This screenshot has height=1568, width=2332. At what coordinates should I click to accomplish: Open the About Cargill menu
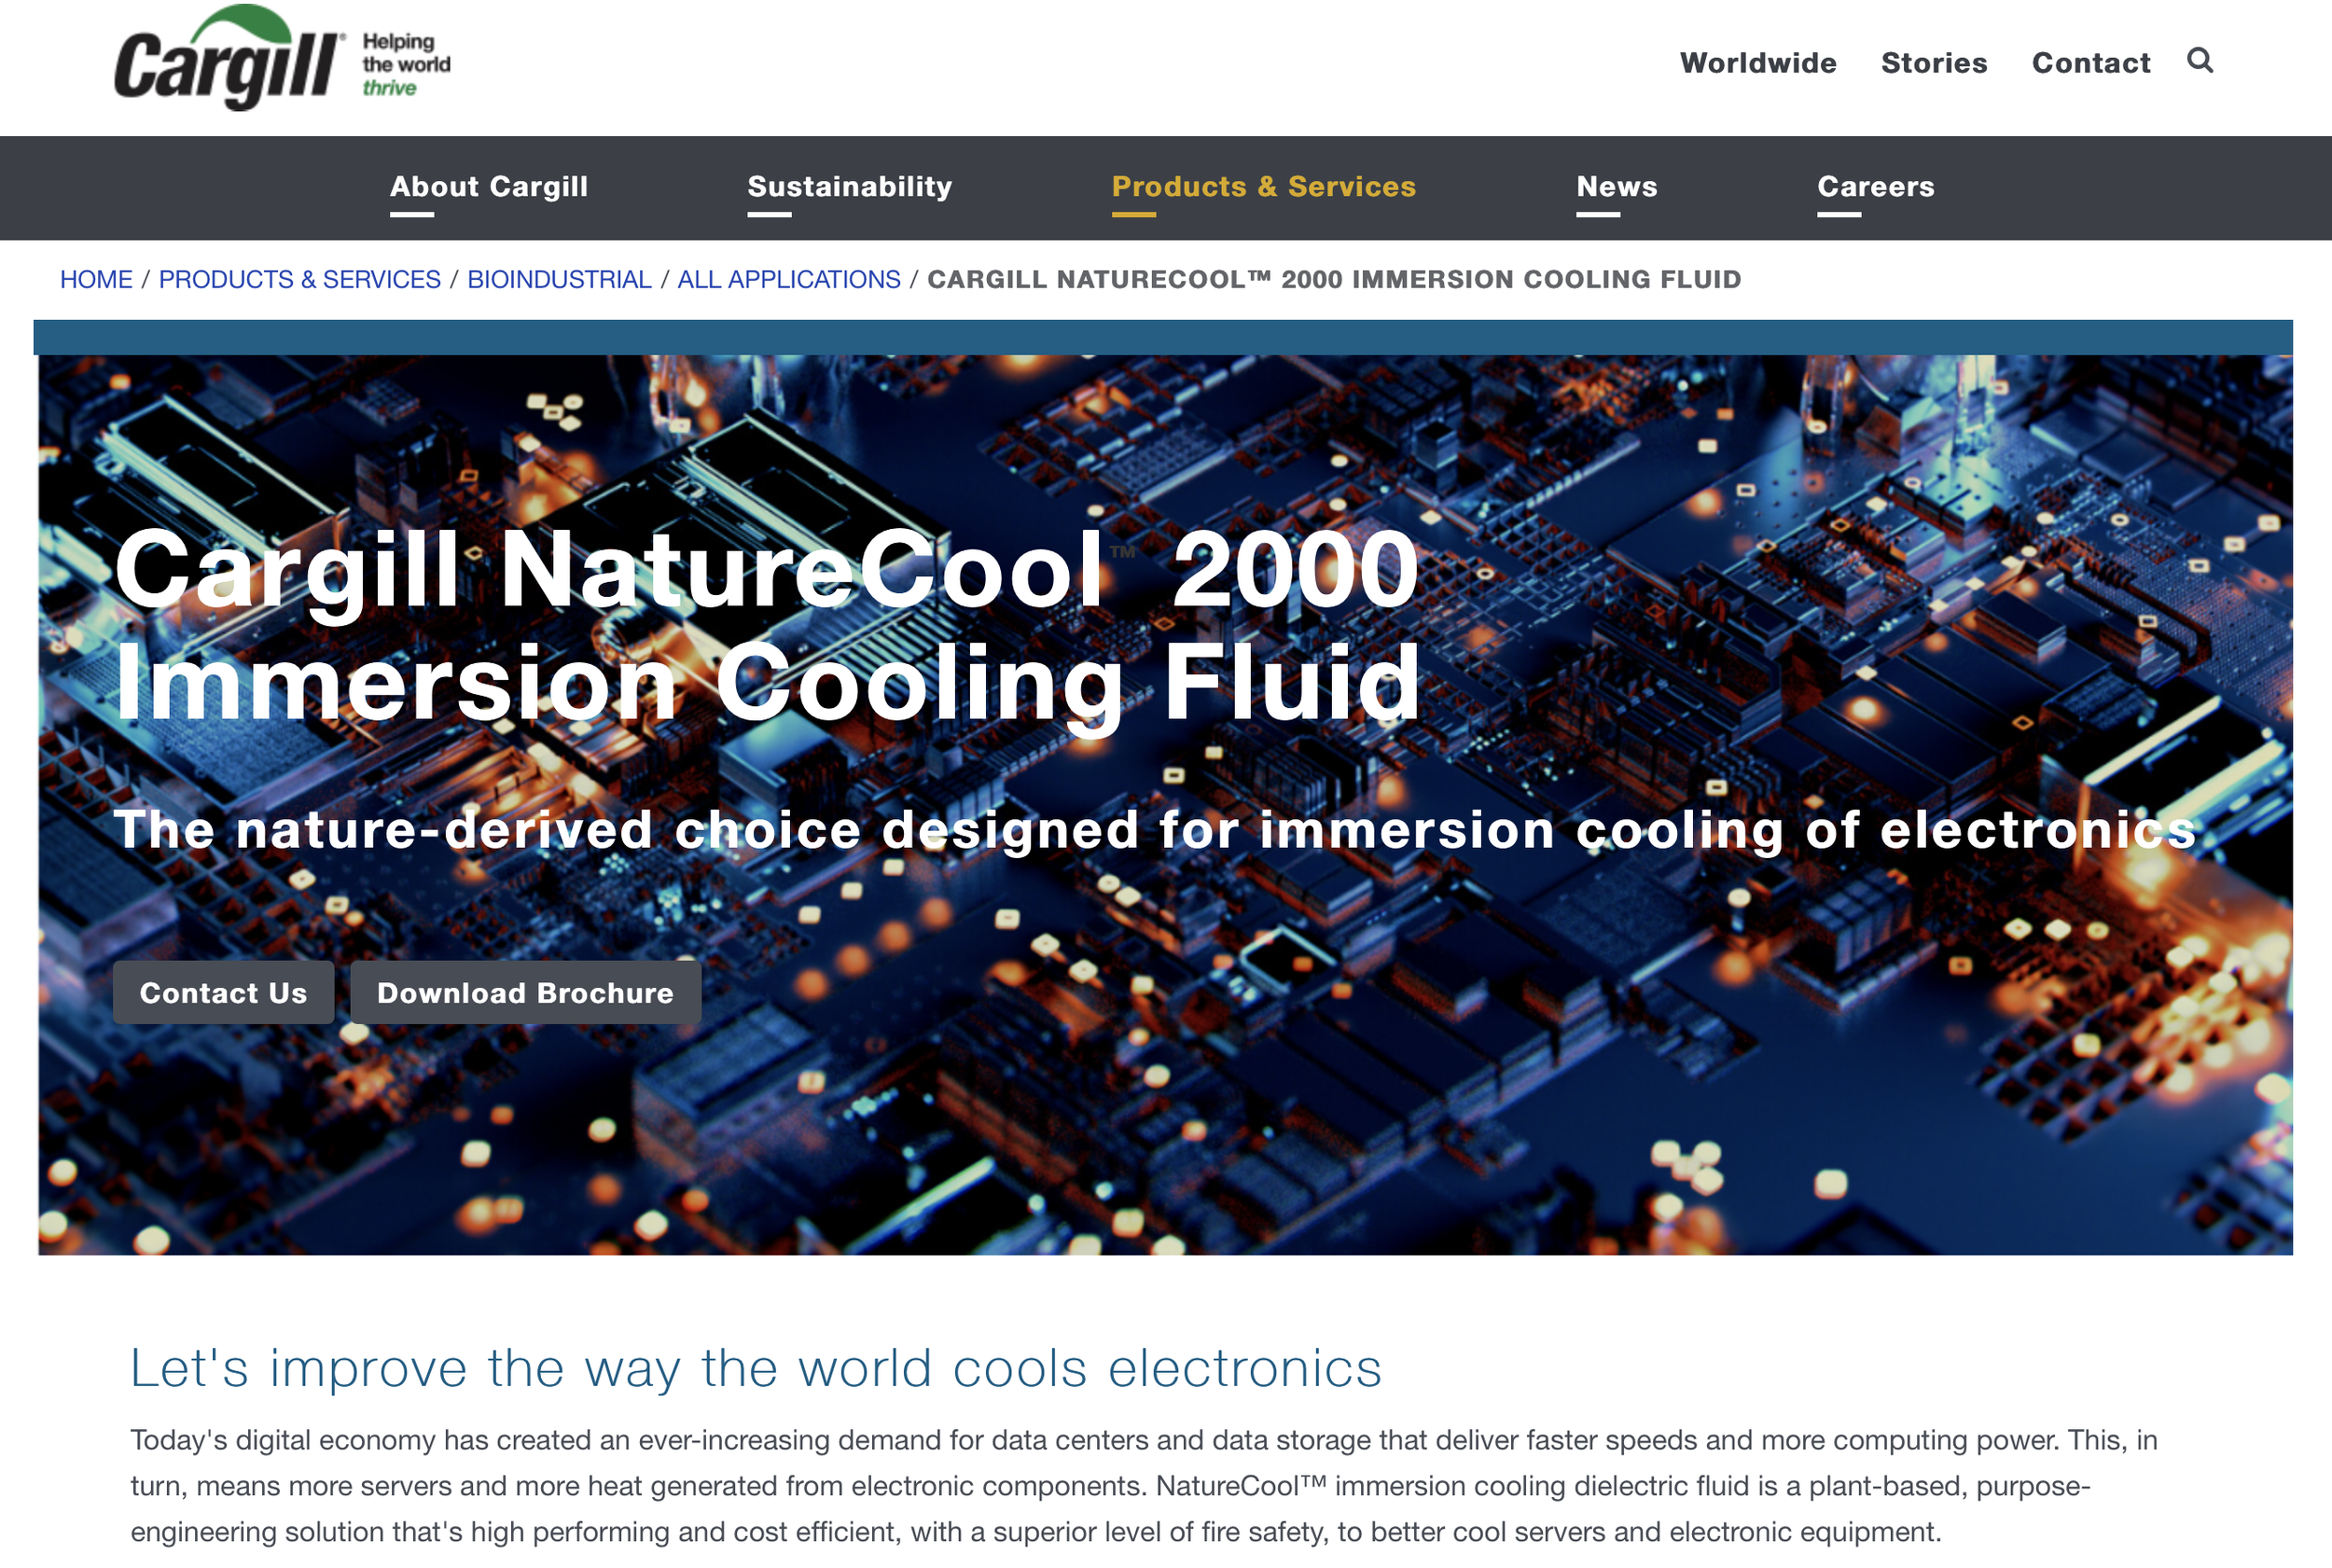point(489,187)
